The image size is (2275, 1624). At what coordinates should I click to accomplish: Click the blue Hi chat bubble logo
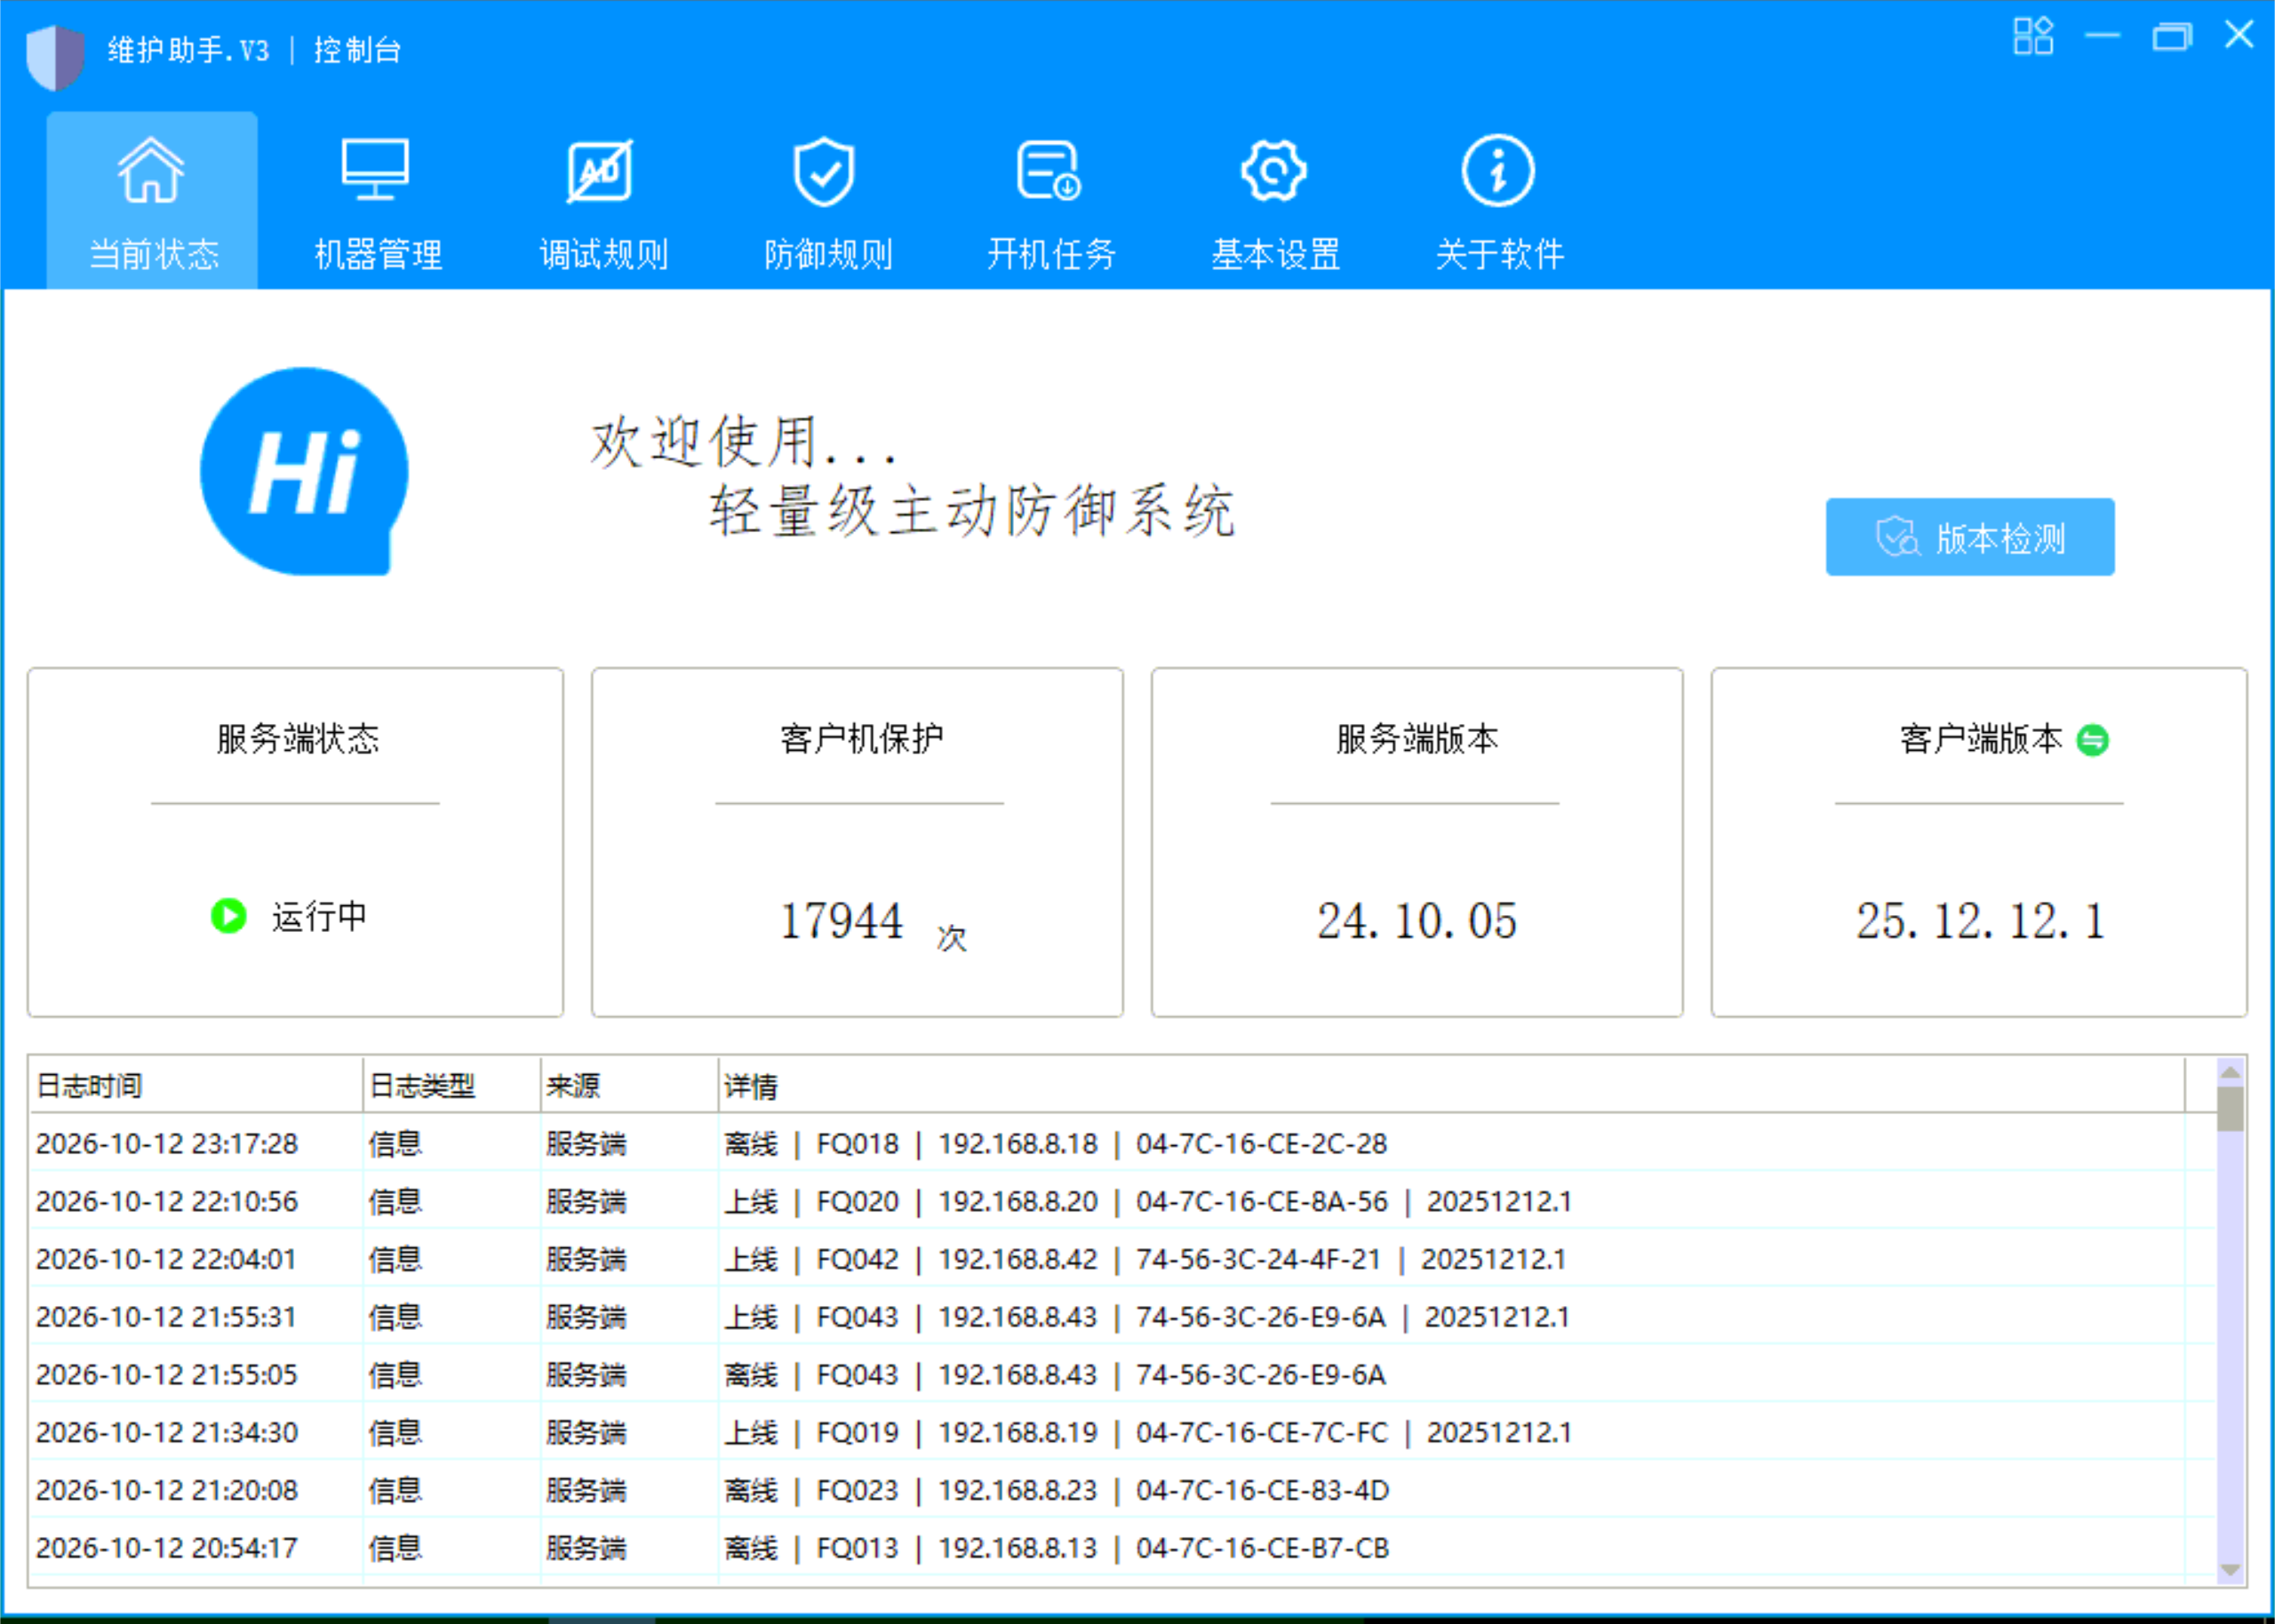(x=304, y=471)
